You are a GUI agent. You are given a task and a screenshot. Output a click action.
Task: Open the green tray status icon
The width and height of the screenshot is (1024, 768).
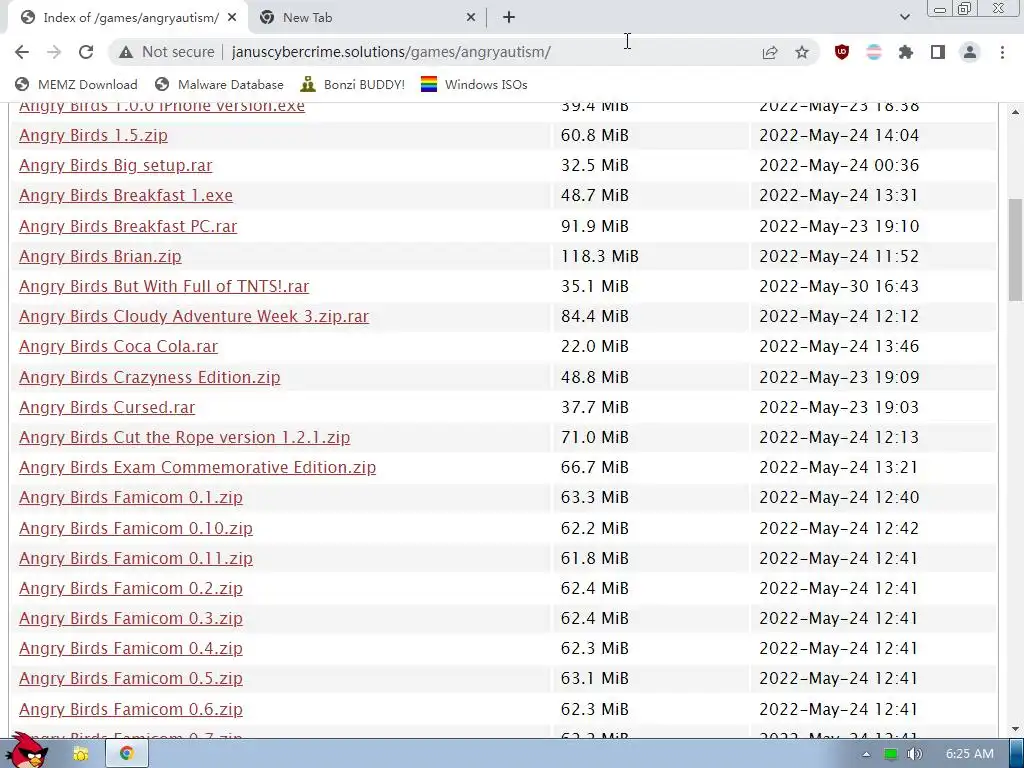pos(890,754)
